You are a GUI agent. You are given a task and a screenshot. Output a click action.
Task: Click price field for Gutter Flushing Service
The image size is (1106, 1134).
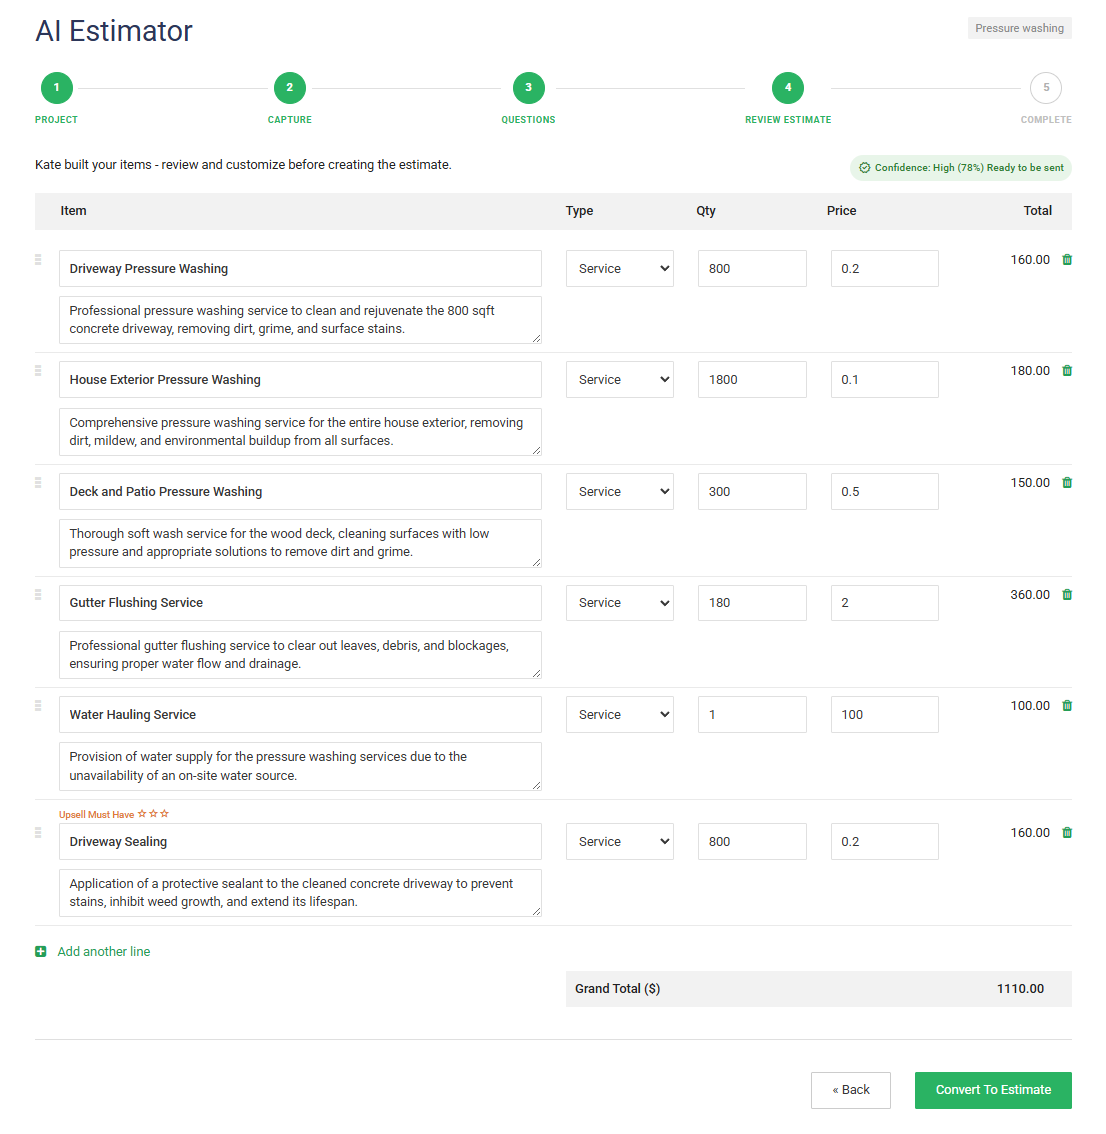884,603
